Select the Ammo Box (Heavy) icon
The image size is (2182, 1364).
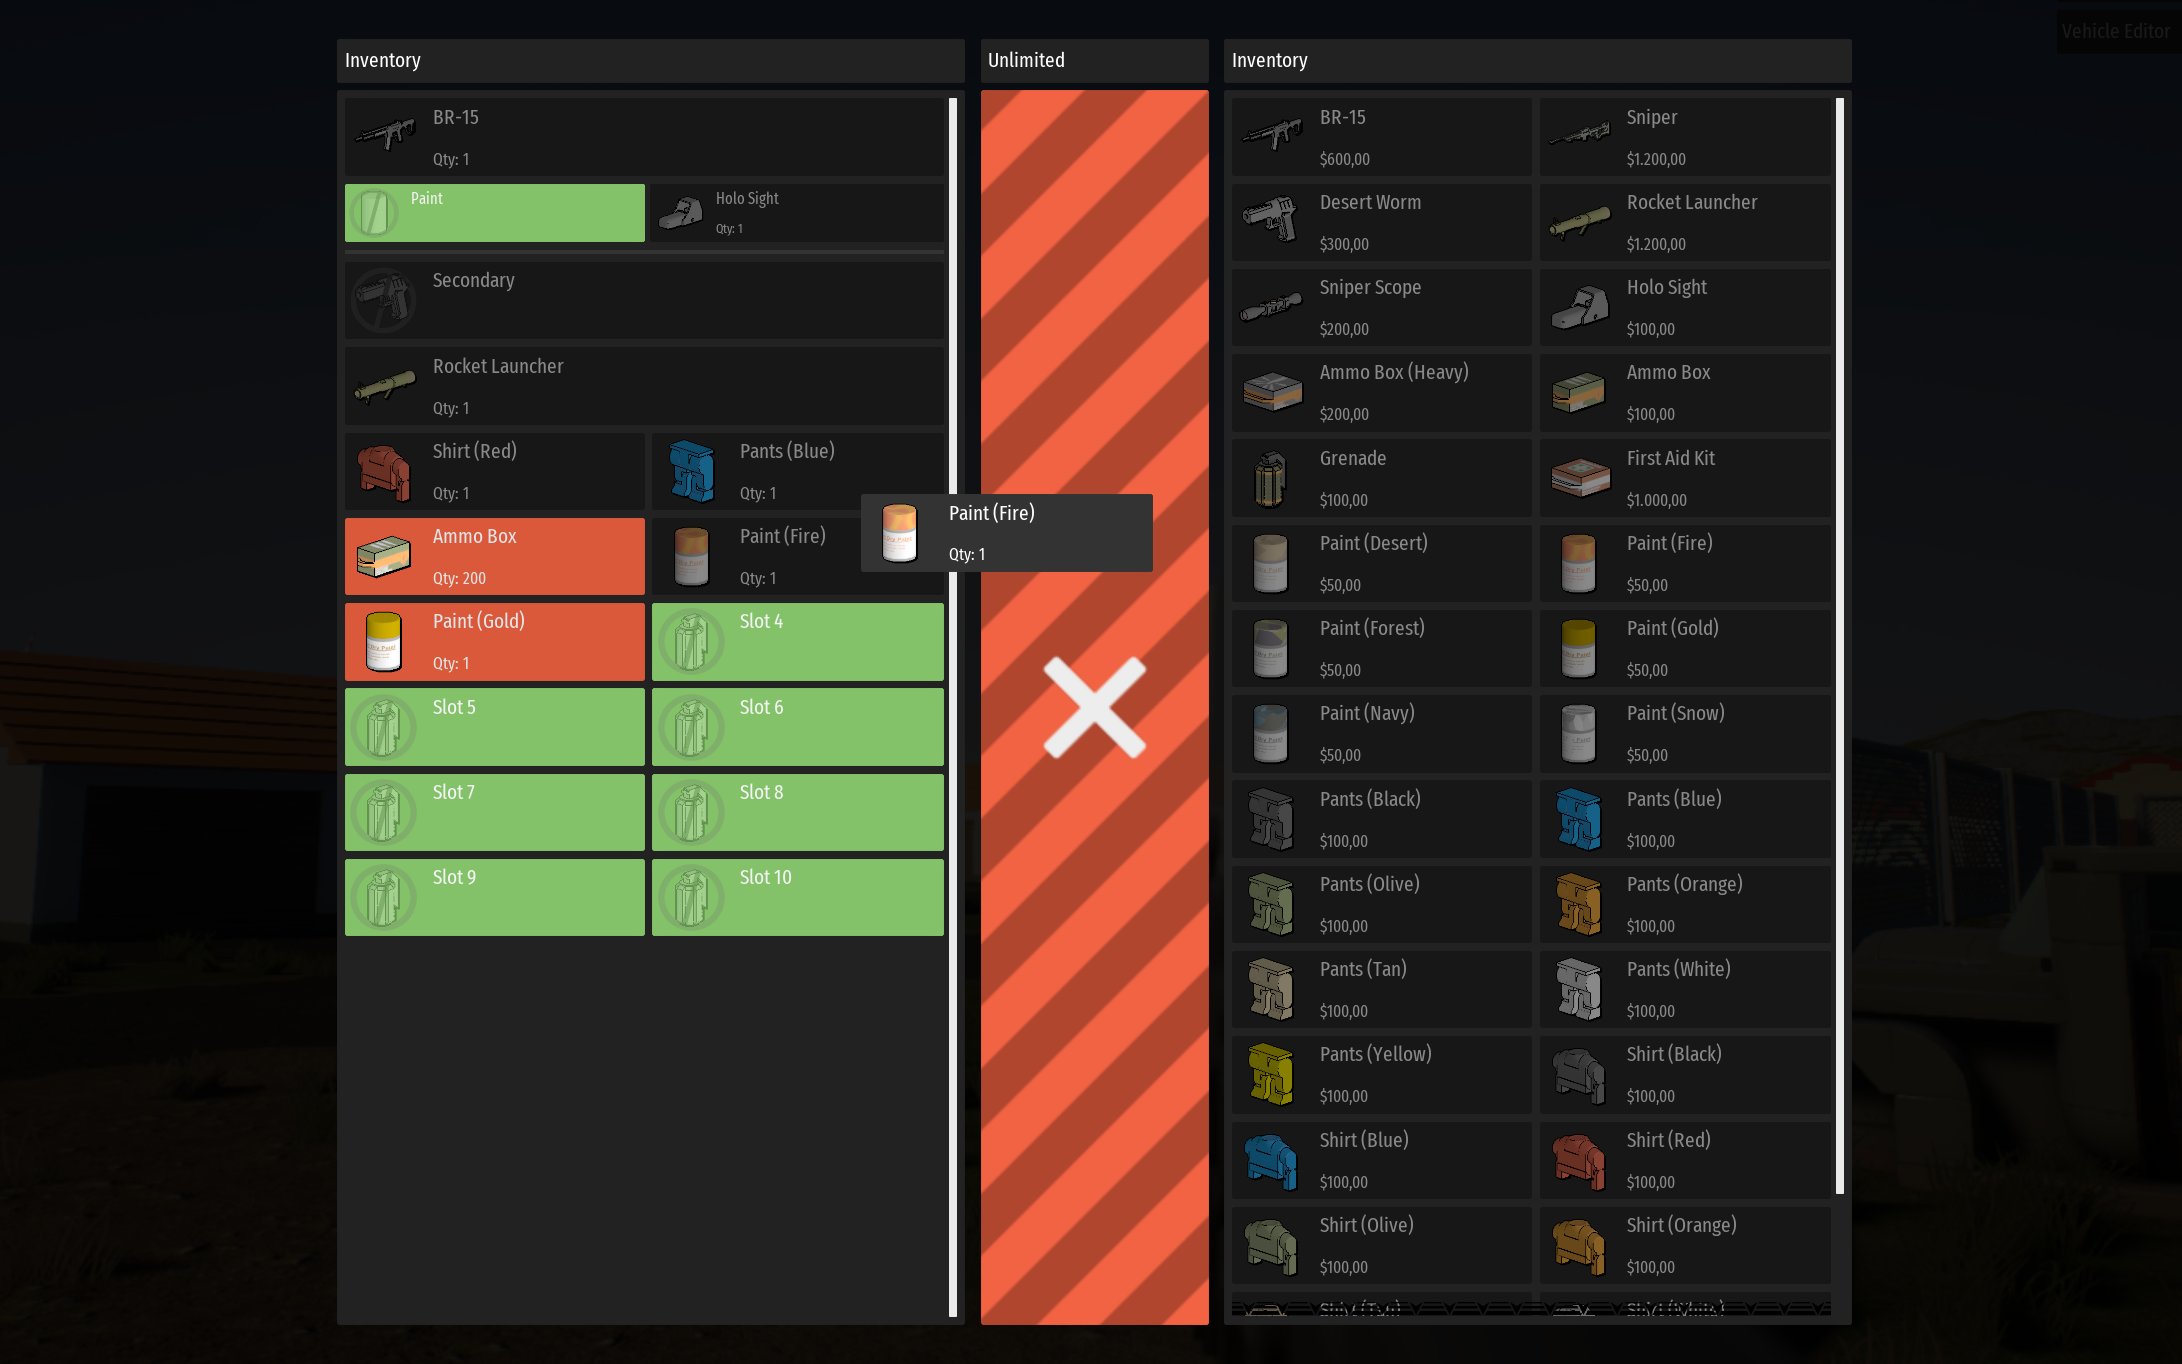[1270, 391]
